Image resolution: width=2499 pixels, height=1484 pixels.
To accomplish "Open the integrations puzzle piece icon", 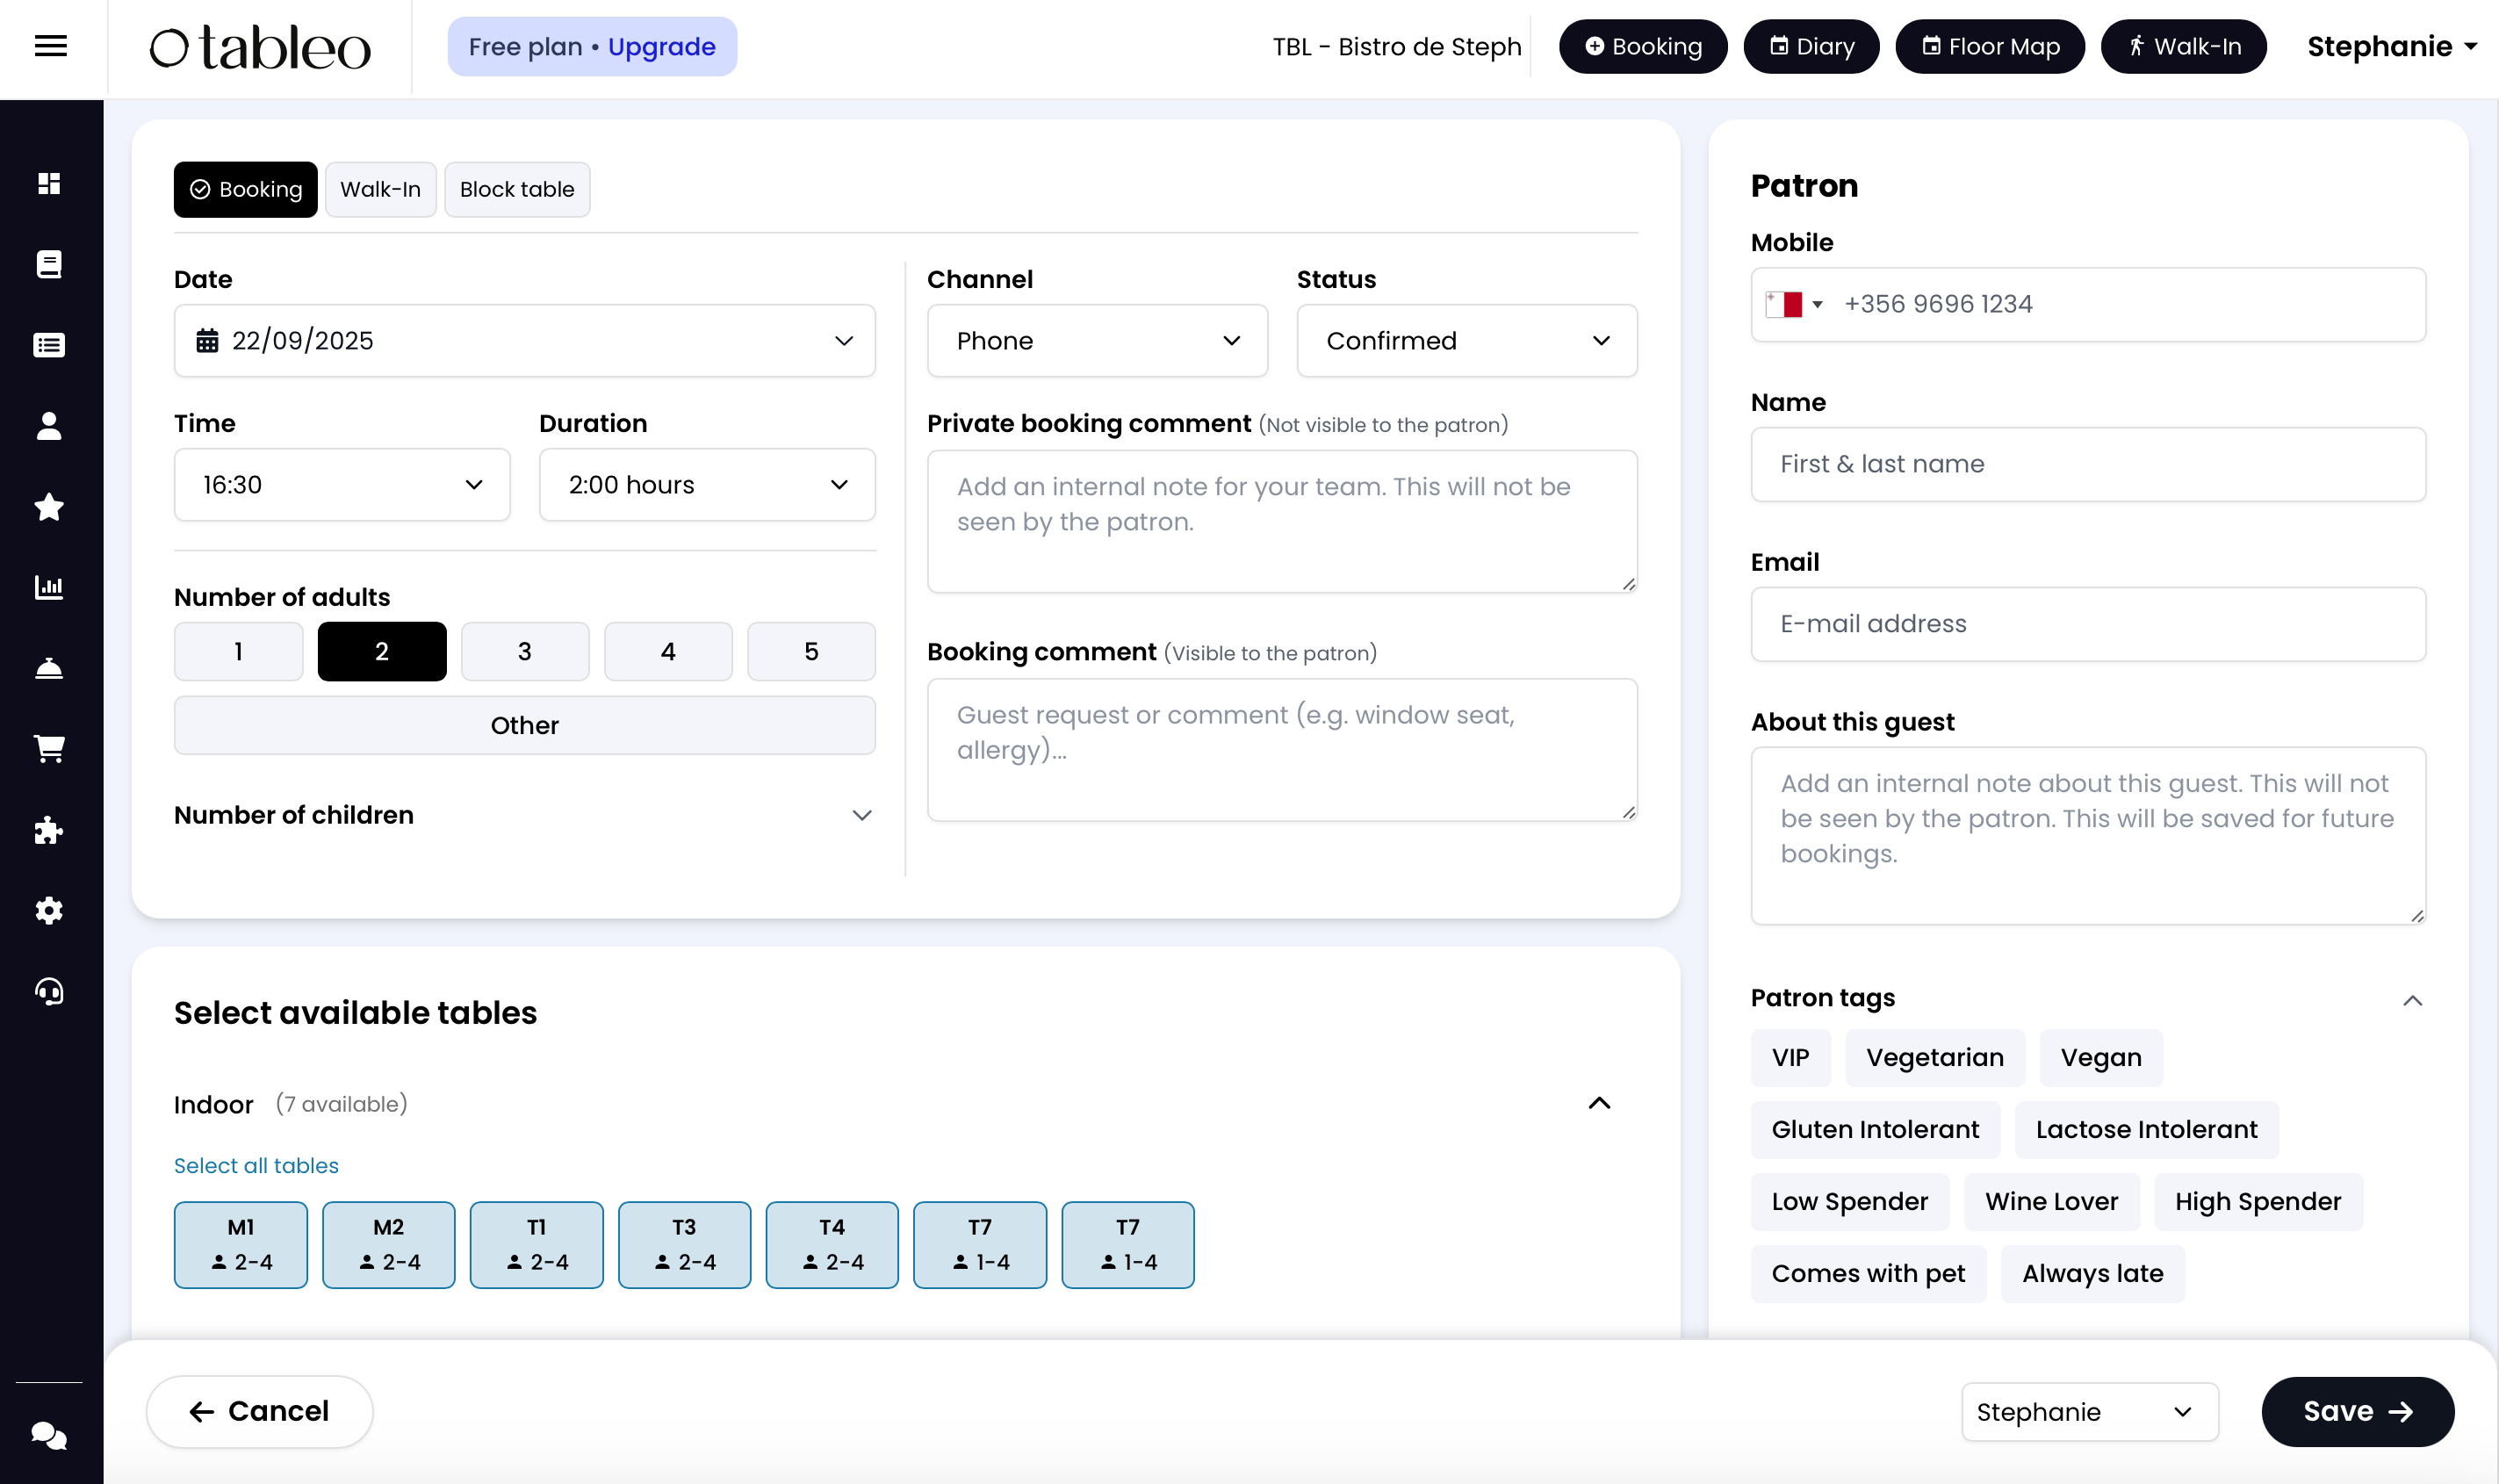I will click(49, 830).
